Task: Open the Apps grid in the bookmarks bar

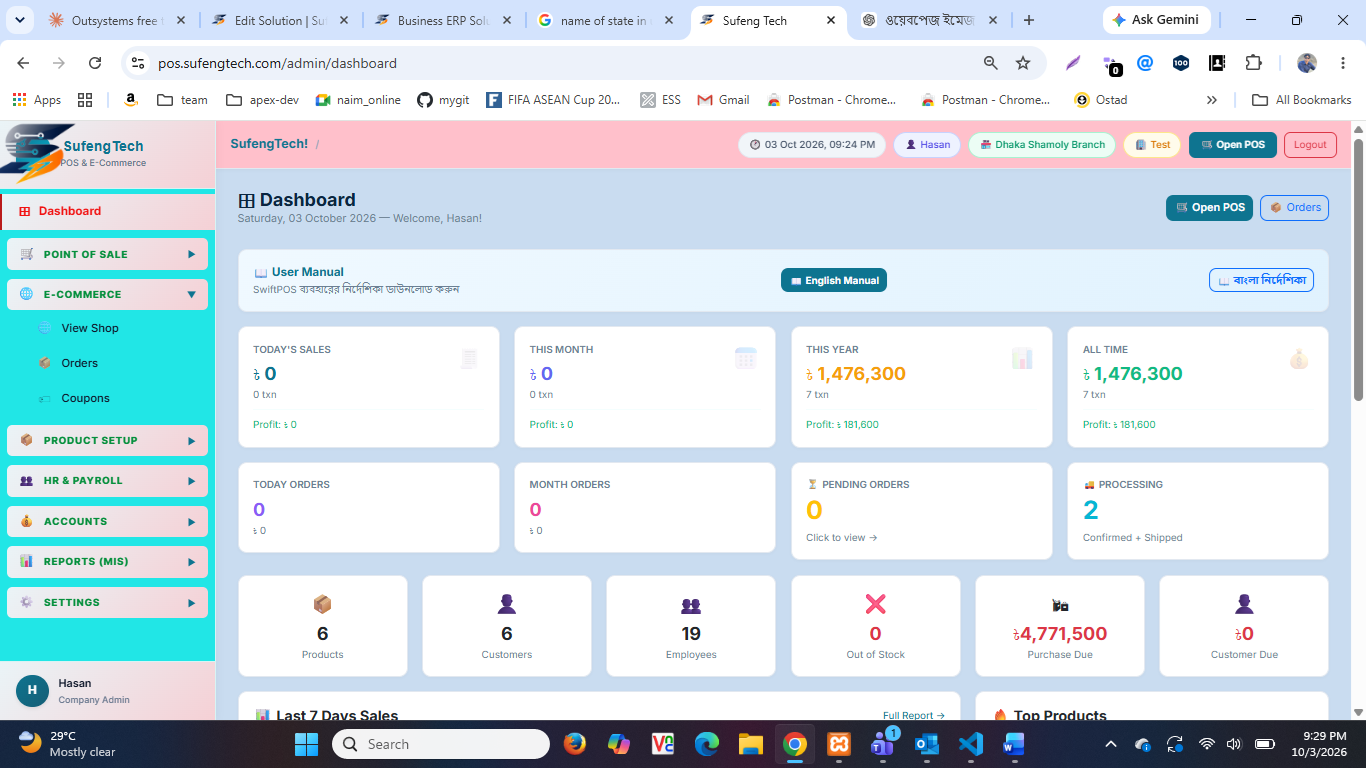Action: 37,100
